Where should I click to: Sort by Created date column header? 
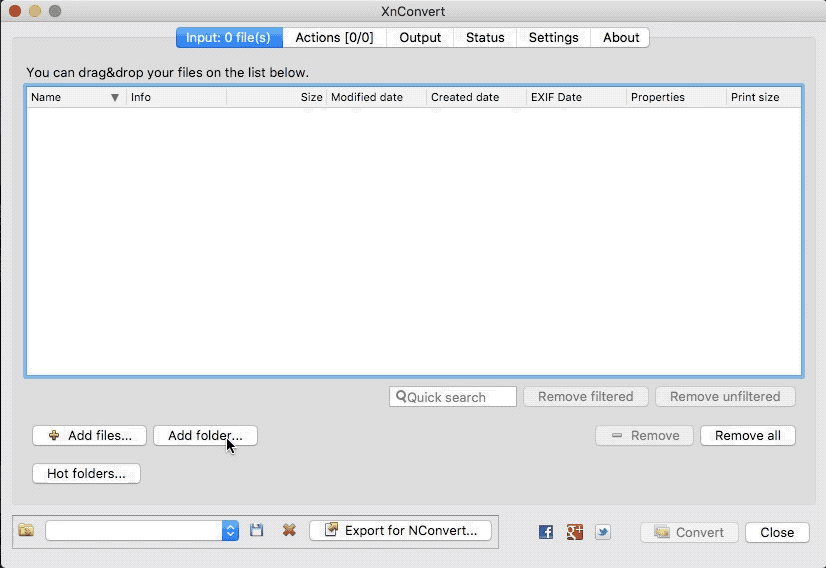click(x=477, y=97)
